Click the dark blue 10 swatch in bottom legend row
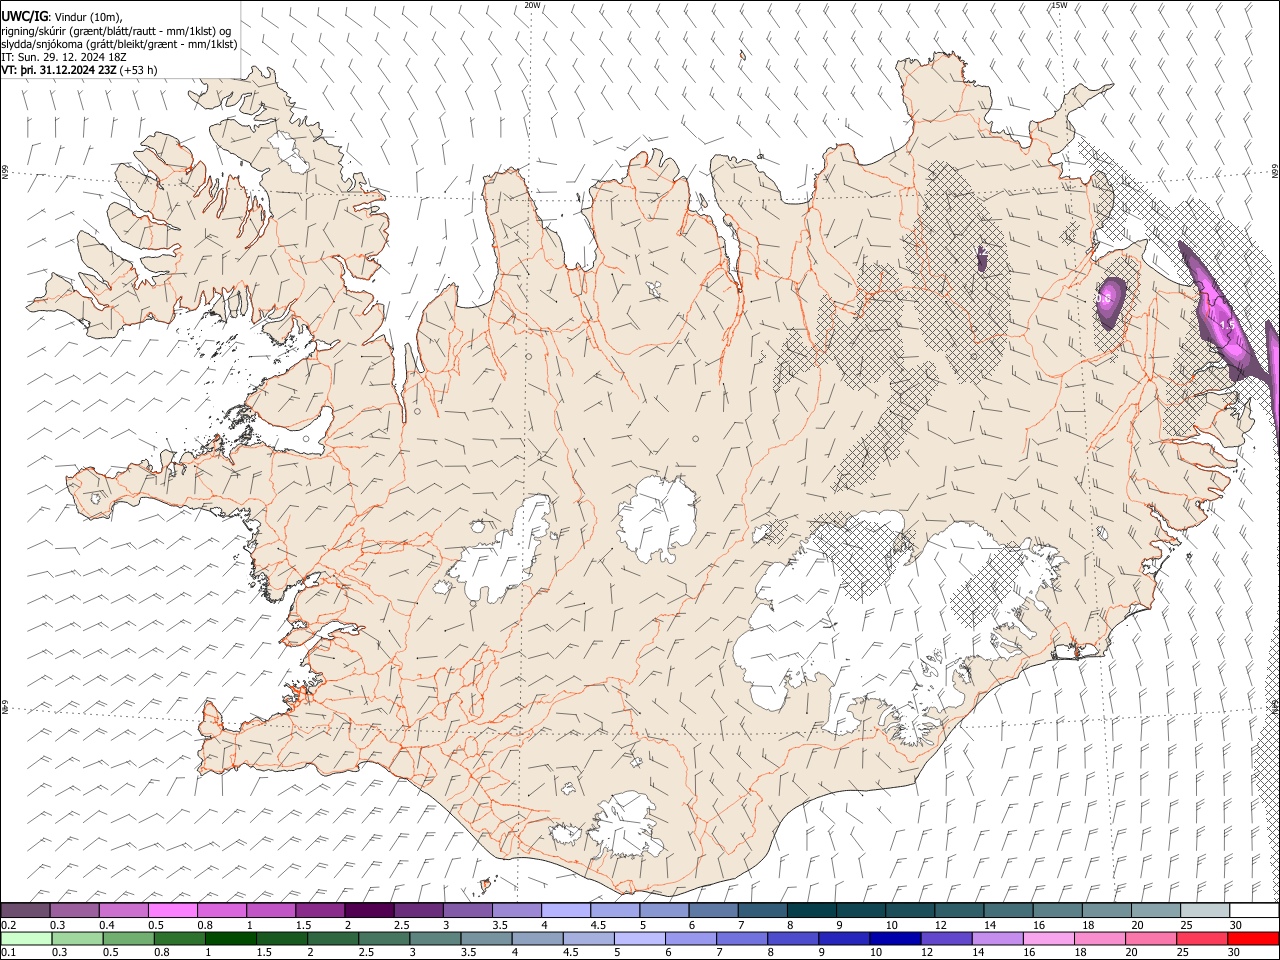 click(x=893, y=939)
